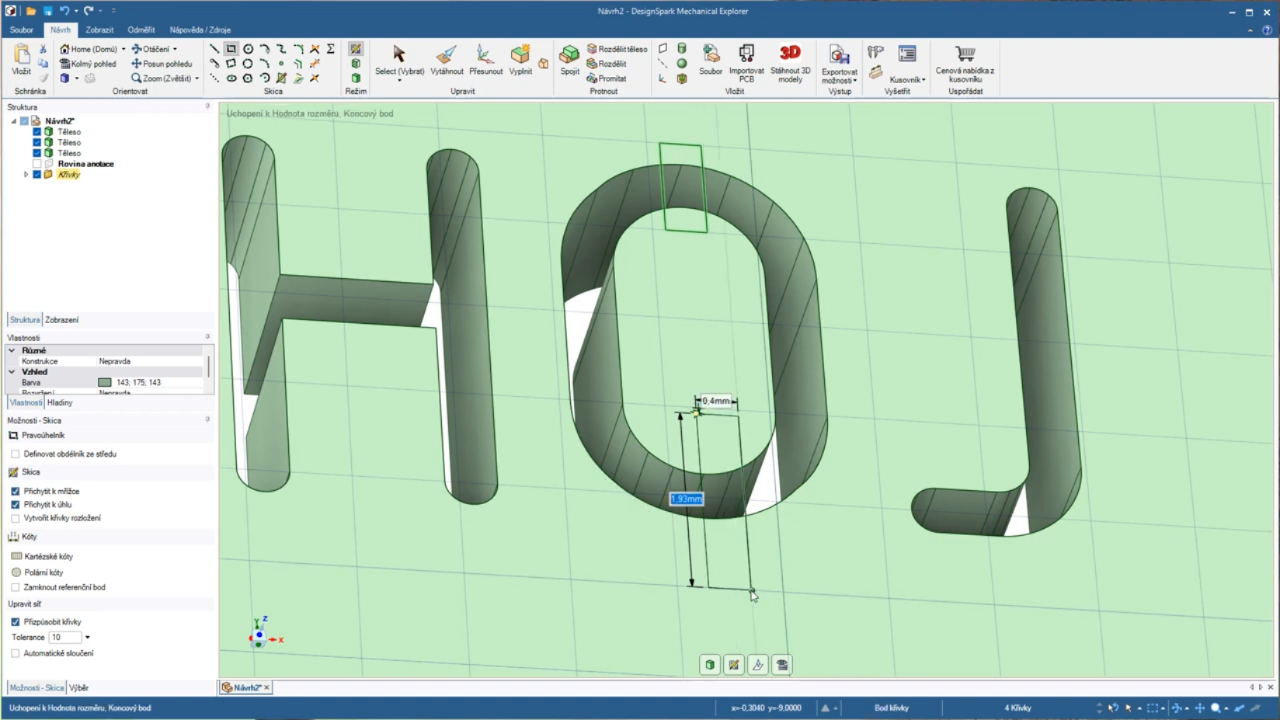This screenshot has width=1280, height=720.
Task: Toggle visibility checkbox of first Těleso
Action: click(x=37, y=132)
